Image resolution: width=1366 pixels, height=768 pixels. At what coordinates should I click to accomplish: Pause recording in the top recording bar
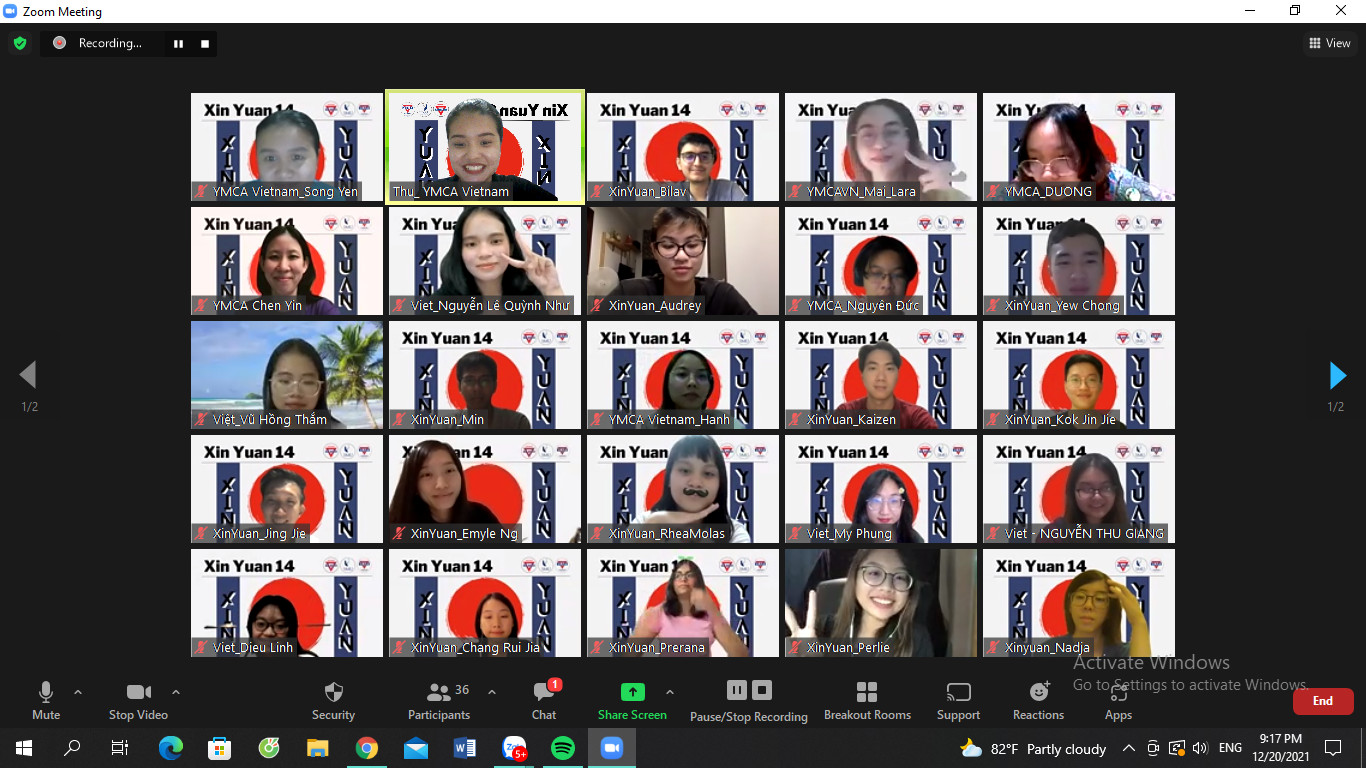click(x=179, y=43)
